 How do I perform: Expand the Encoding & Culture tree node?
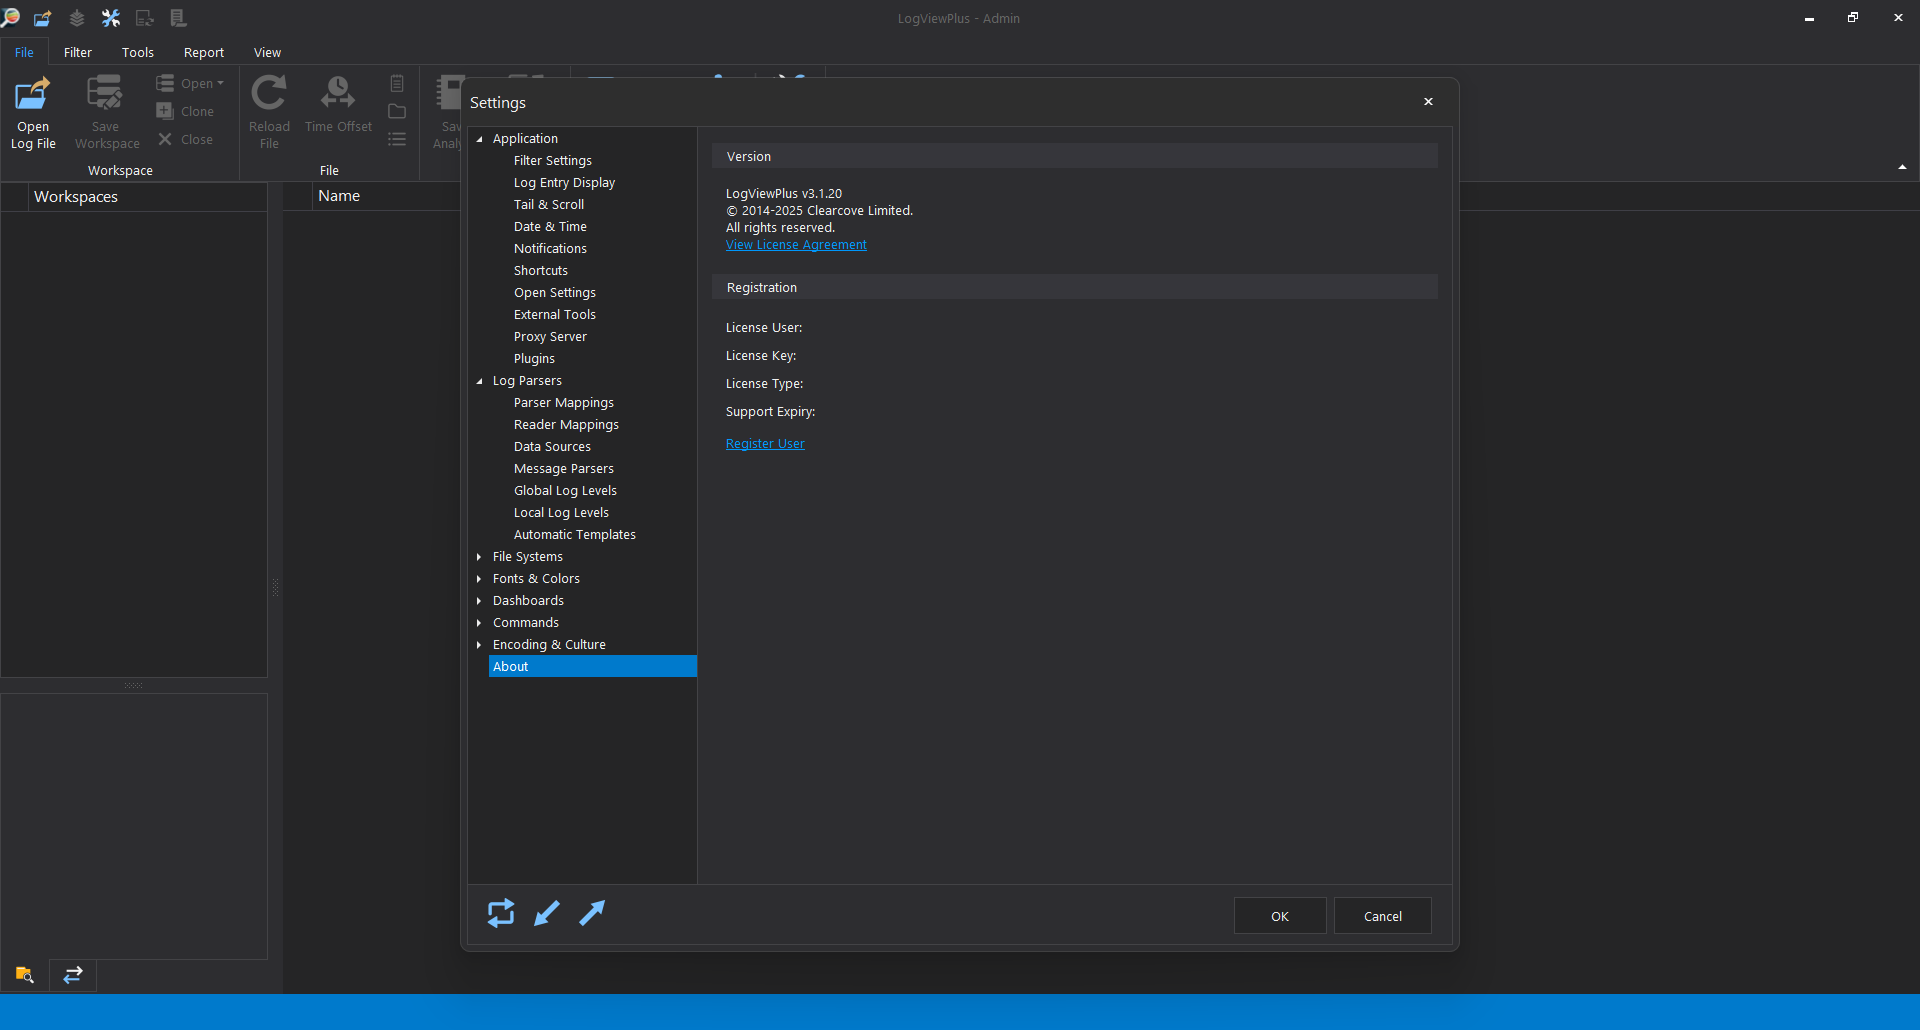479,645
